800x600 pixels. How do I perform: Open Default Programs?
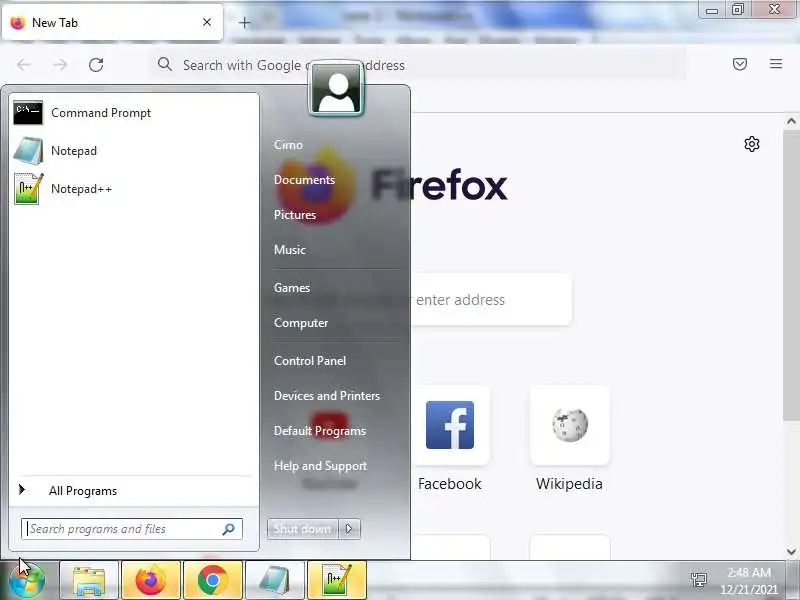(320, 431)
